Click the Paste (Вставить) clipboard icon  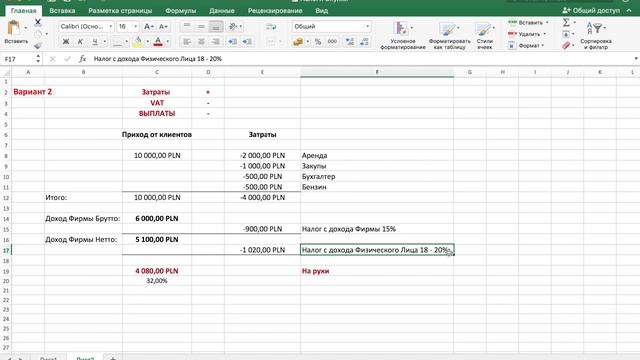point(13,28)
